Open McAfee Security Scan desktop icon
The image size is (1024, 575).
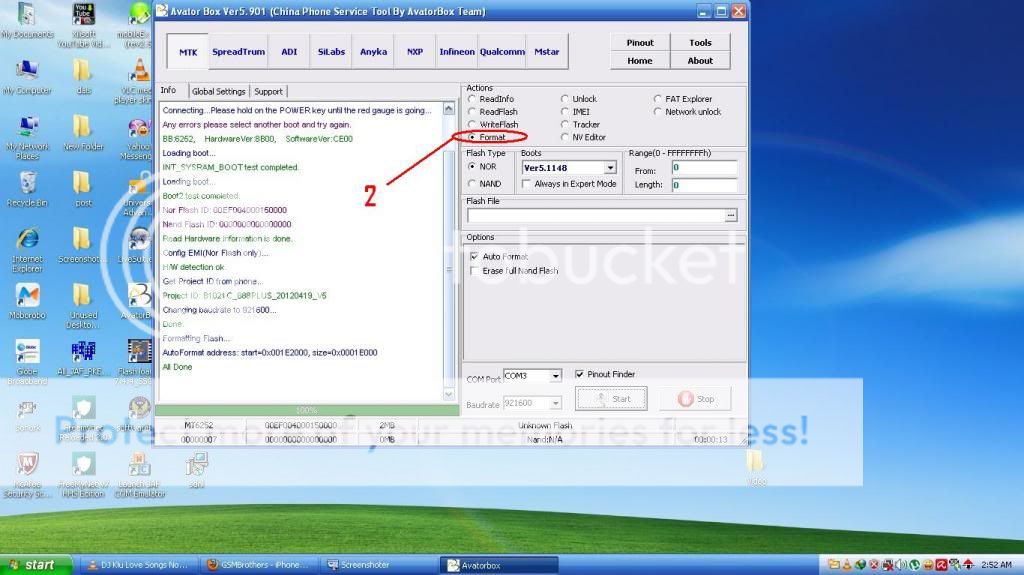pyautogui.click(x=27, y=475)
